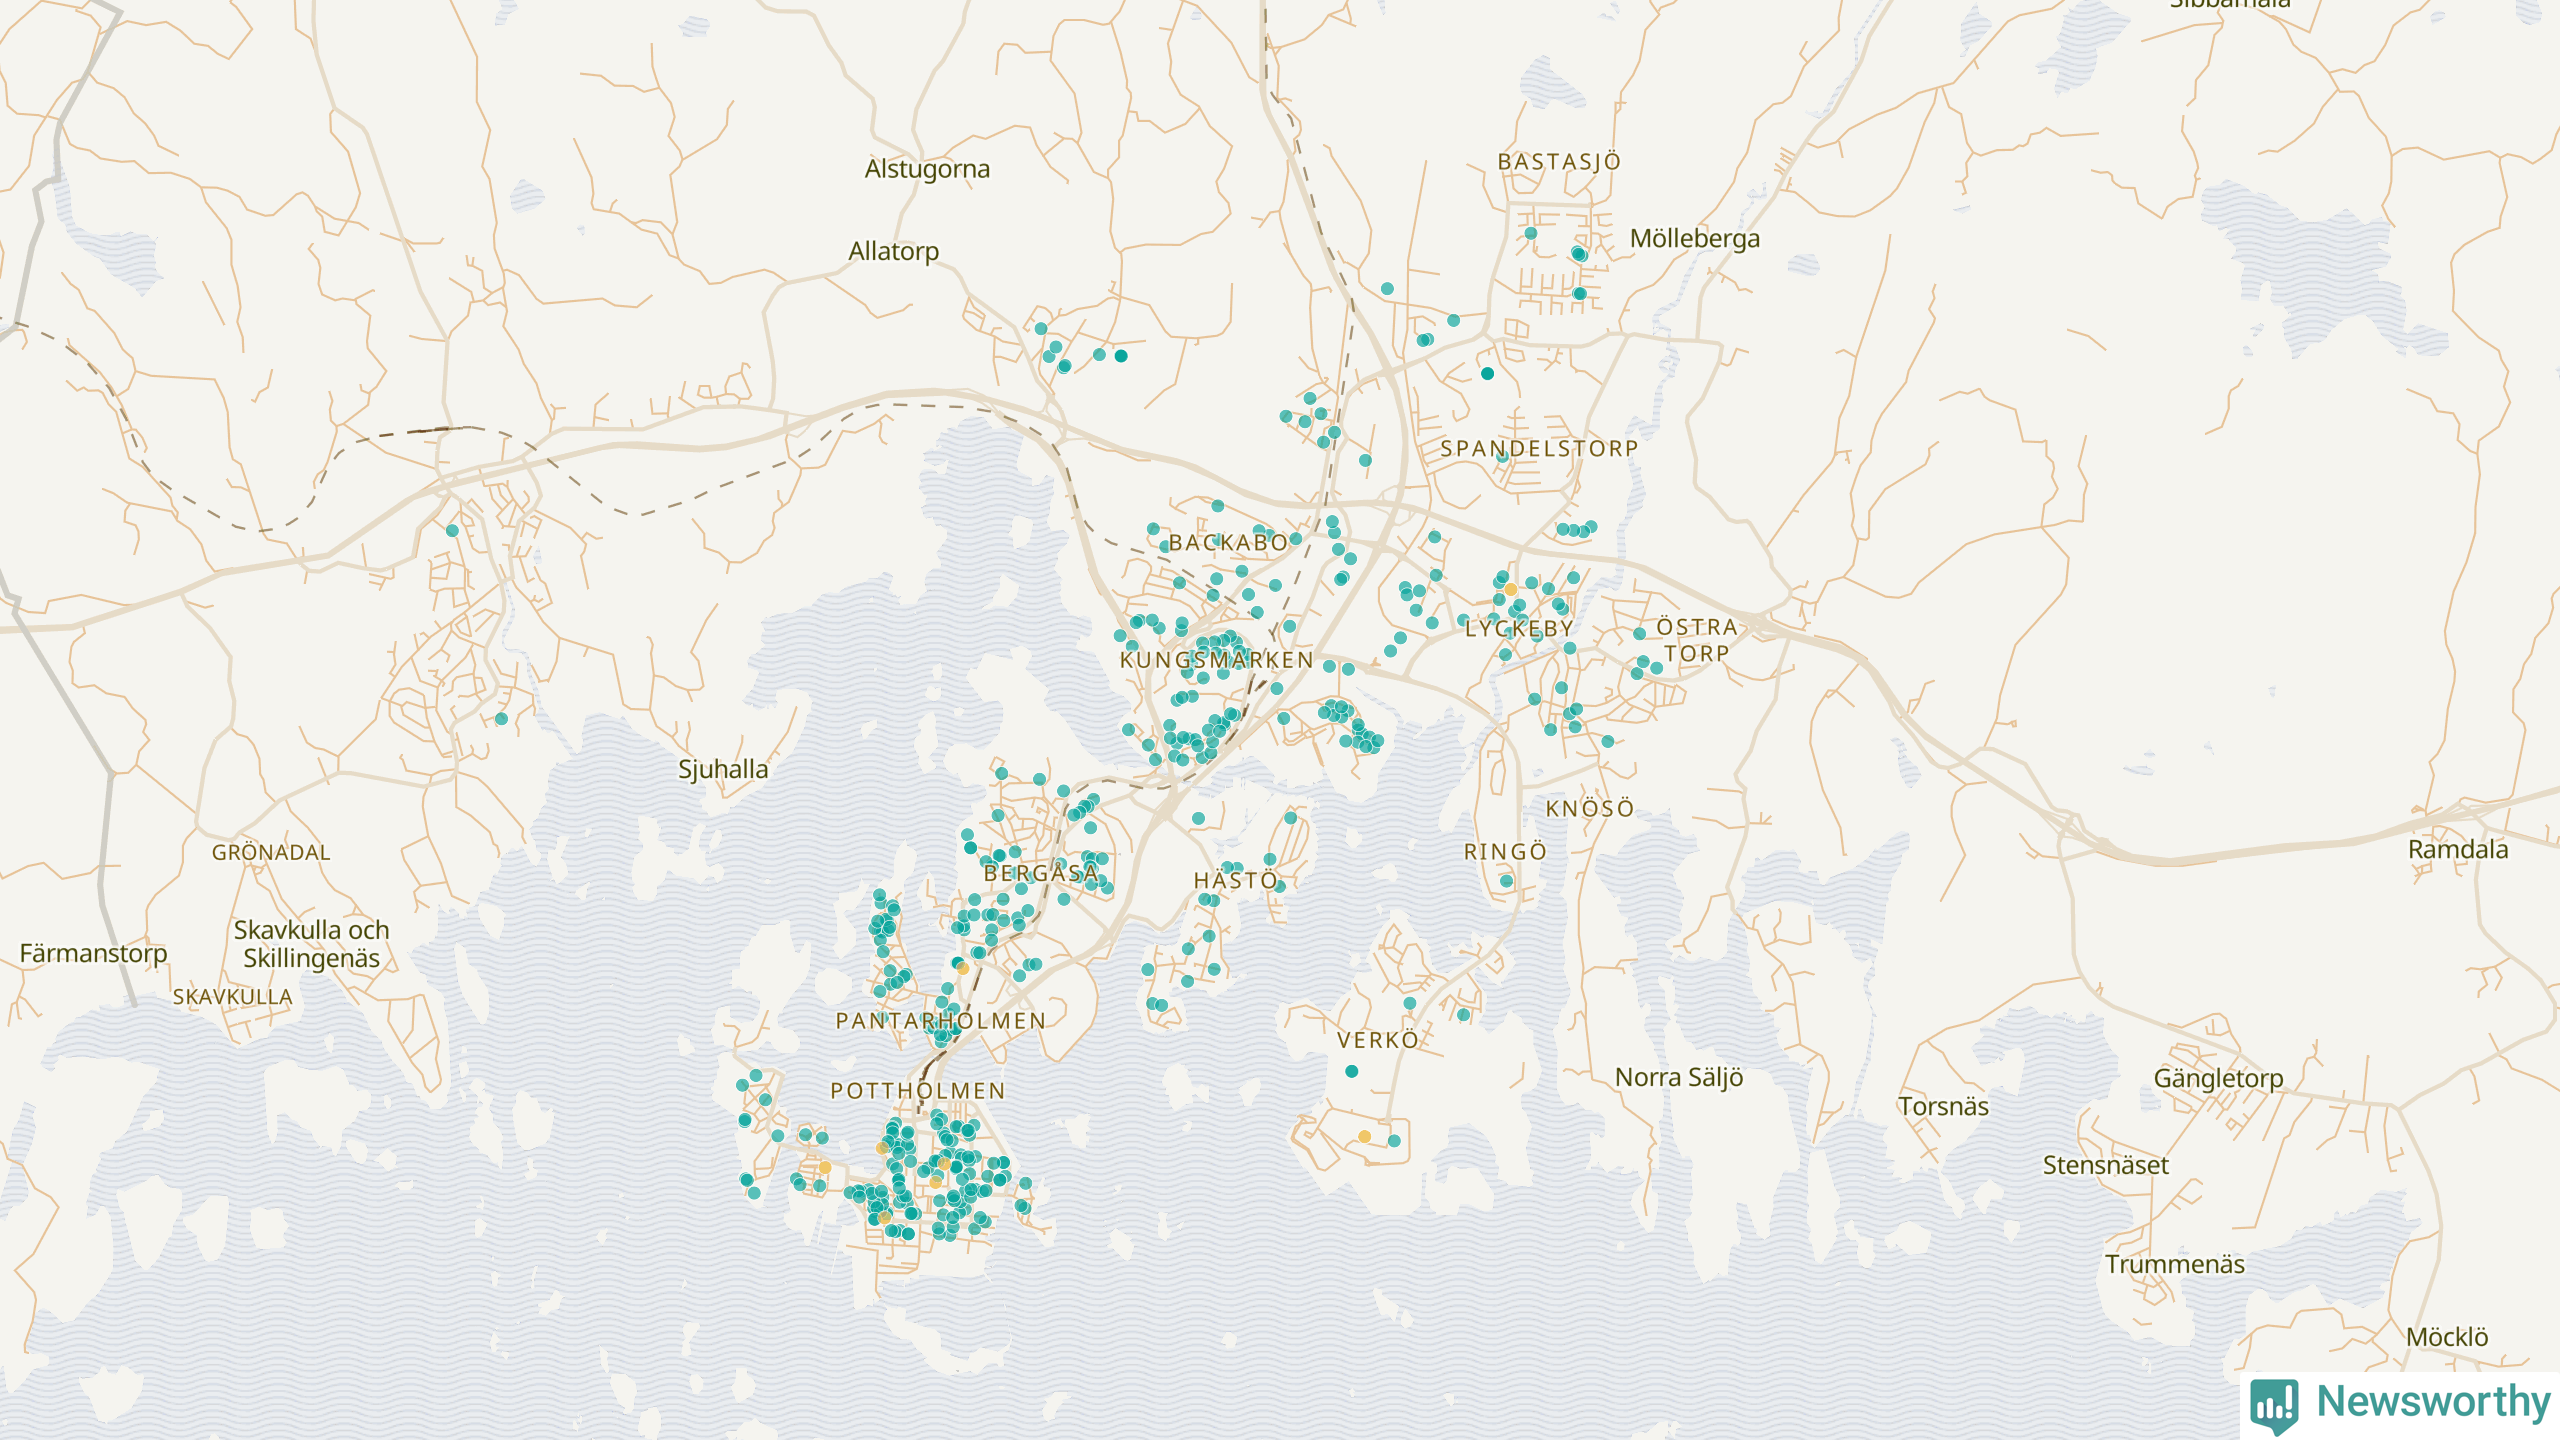The width and height of the screenshot is (2560, 1440).
Task: Click the Sjuhalla place label
Action: click(723, 769)
